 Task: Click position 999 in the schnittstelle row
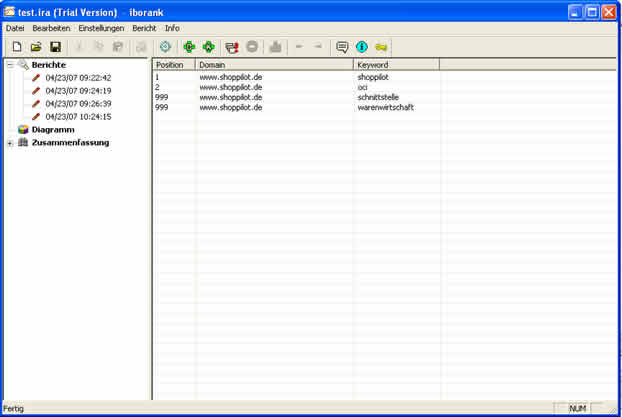[x=161, y=97]
